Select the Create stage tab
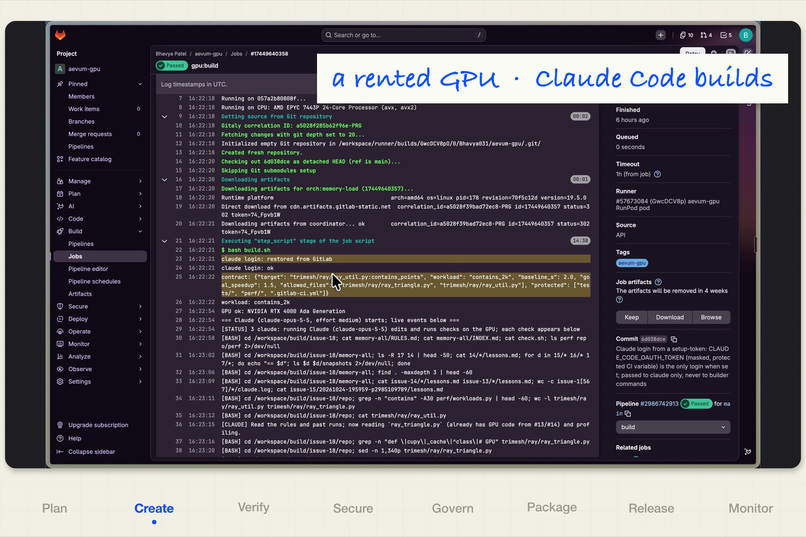Viewport: 806px width, 537px height. (x=154, y=508)
